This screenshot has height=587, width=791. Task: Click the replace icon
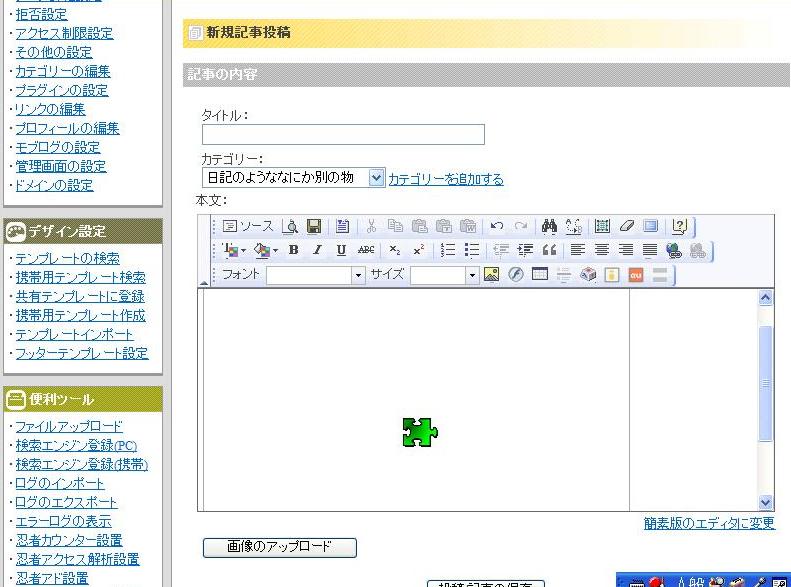(x=574, y=226)
